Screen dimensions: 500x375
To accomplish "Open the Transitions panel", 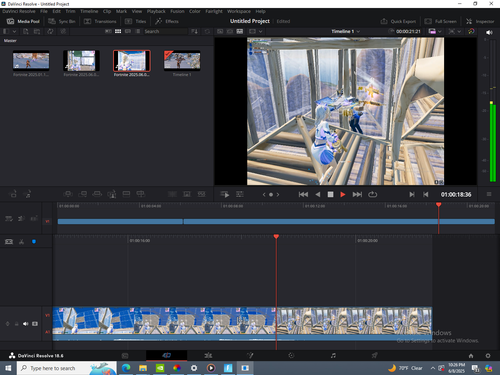I will [100, 21].
